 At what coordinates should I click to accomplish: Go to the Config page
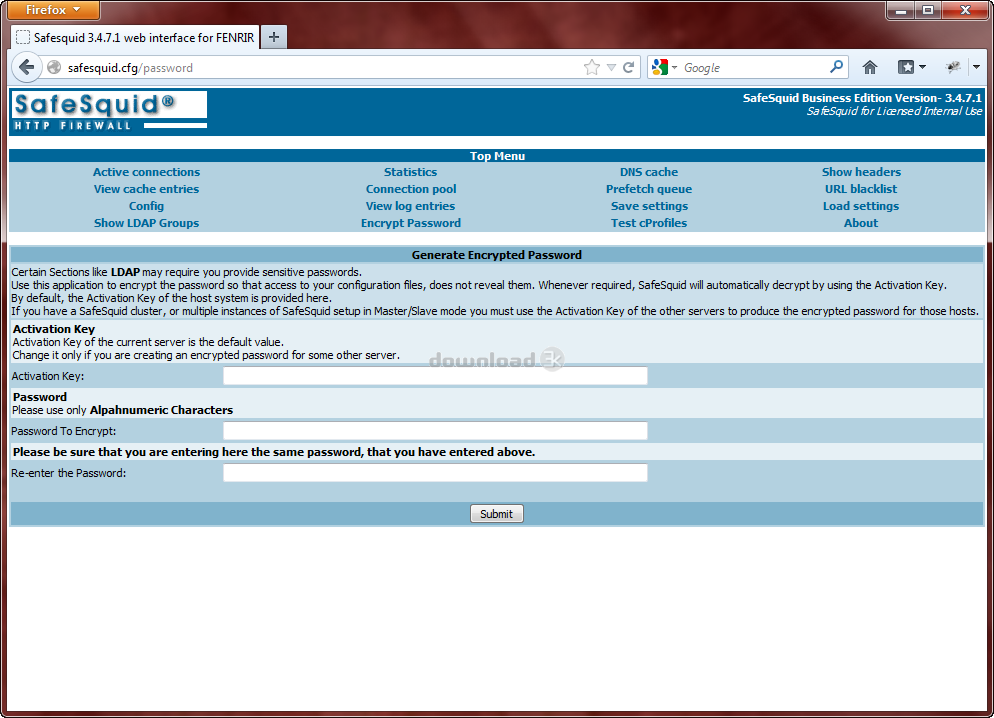146,206
